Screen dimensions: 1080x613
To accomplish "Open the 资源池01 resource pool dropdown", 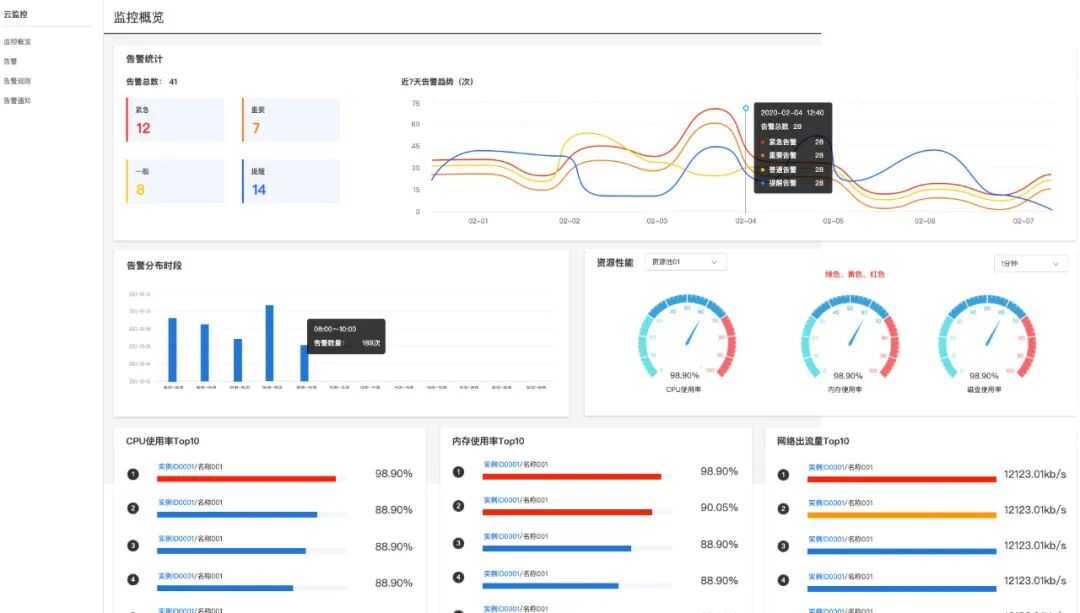I will click(x=685, y=262).
